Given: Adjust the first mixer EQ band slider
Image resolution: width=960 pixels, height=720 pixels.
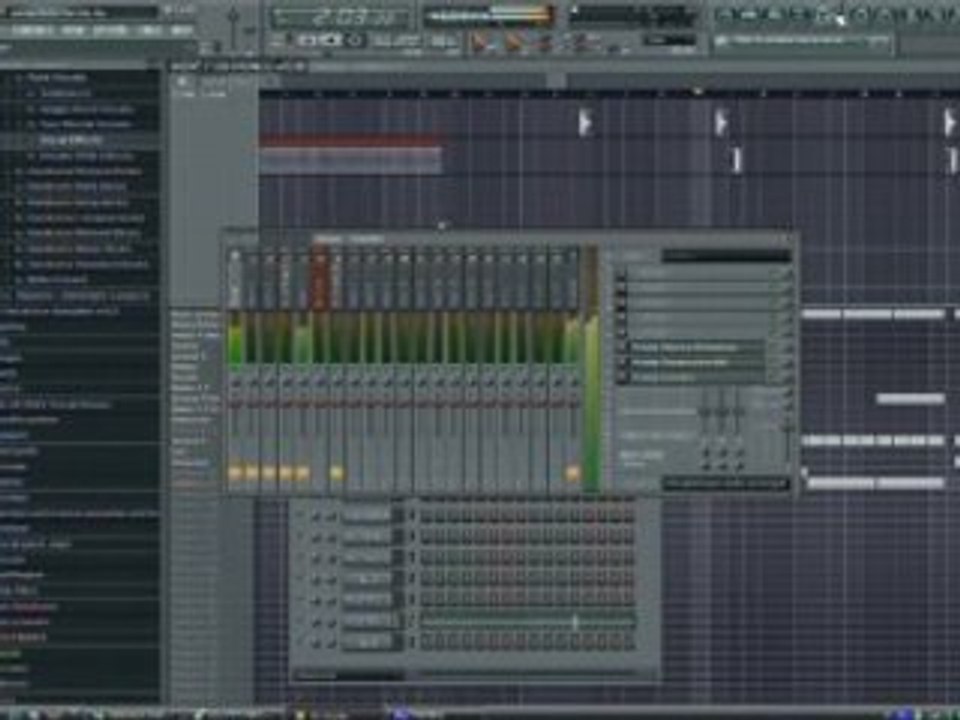Looking at the screenshot, I should 706,411.
